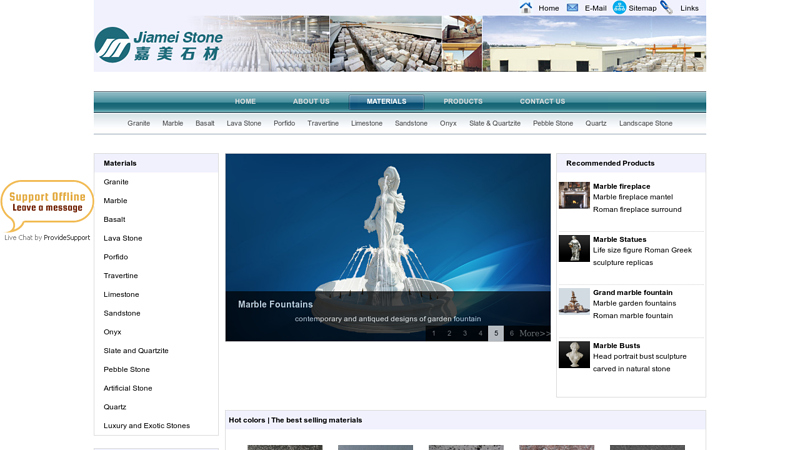Click the More>> link on the slider

(535, 334)
